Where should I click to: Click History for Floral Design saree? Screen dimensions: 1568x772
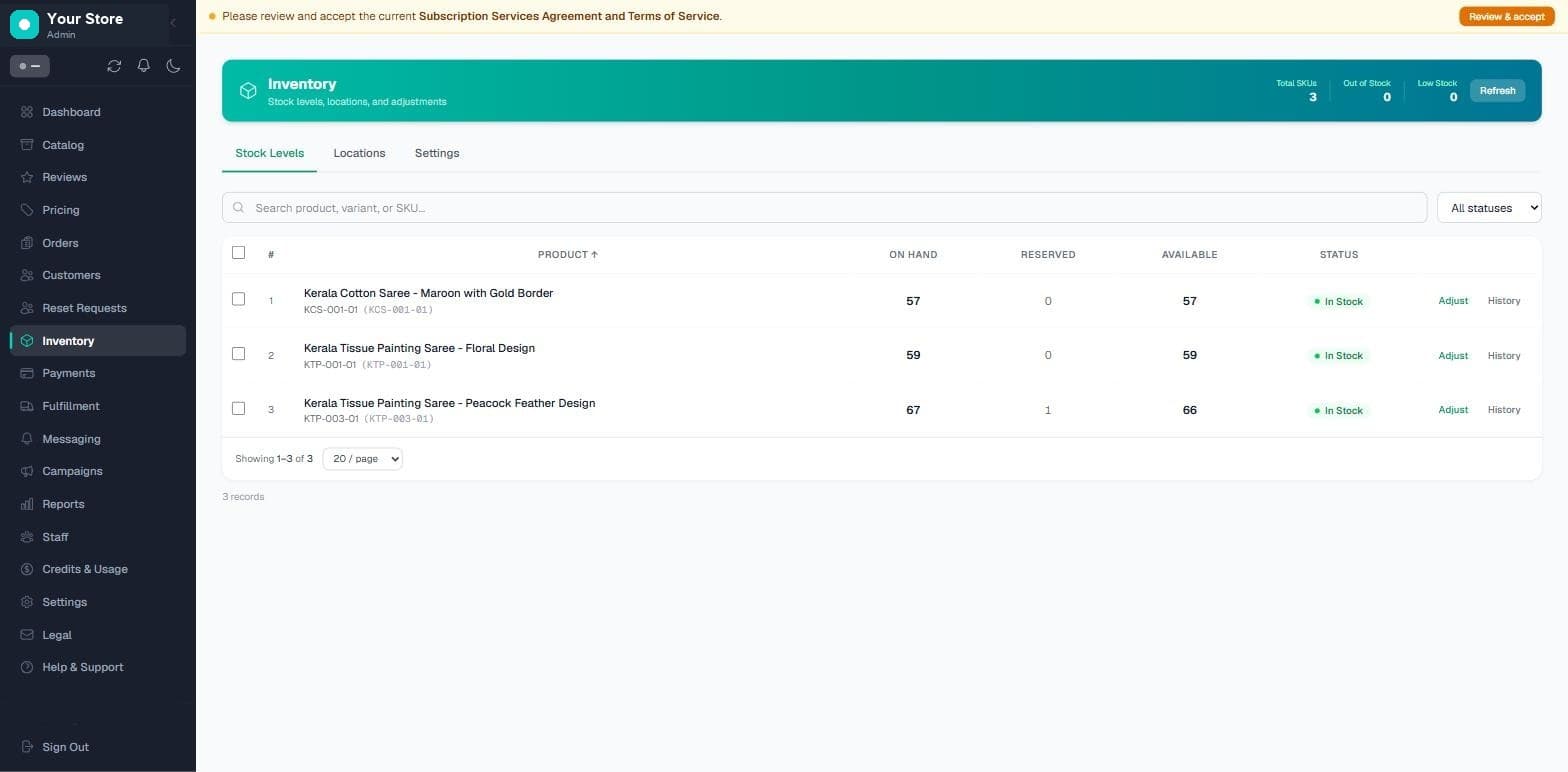(x=1504, y=356)
